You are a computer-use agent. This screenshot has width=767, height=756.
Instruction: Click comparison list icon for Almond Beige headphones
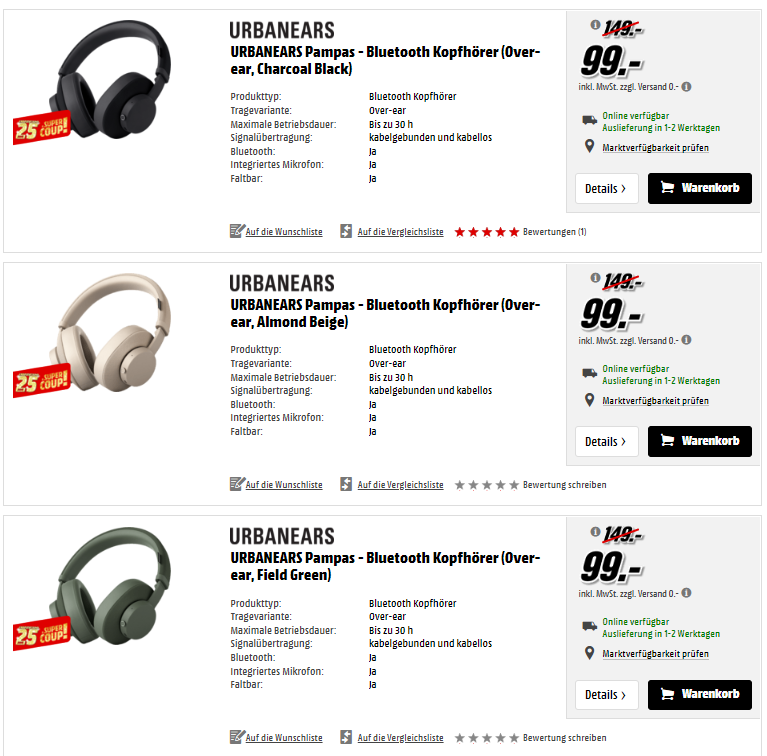pos(346,484)
